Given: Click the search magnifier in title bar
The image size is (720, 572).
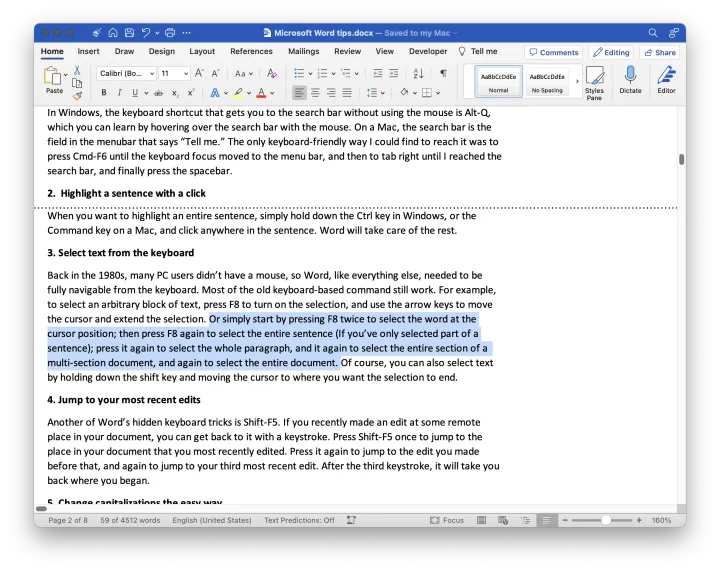Looking at the screenshot, I should pyautogui.click(x=653, y=33).
